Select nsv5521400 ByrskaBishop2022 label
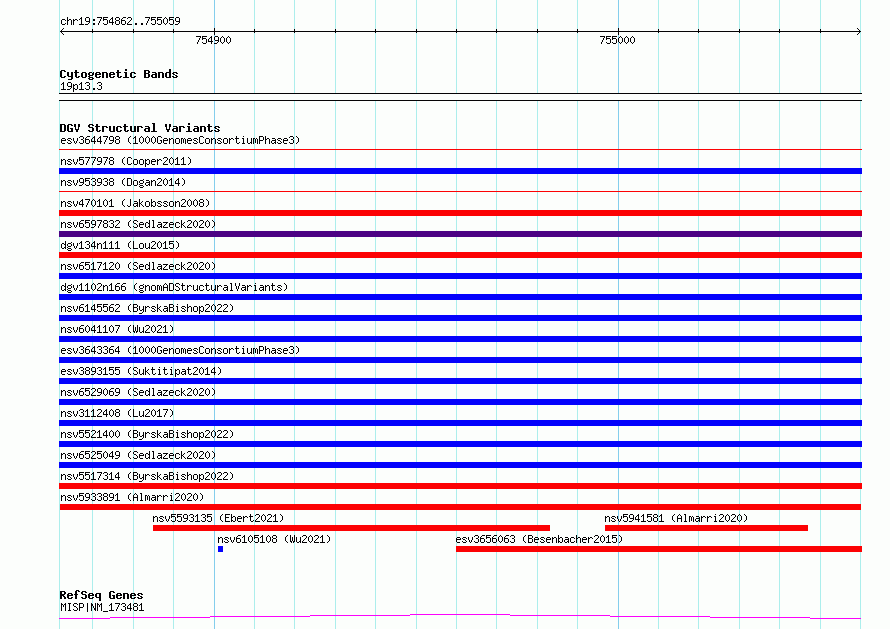This screenshot has width=890, height=629. (147, 434)
